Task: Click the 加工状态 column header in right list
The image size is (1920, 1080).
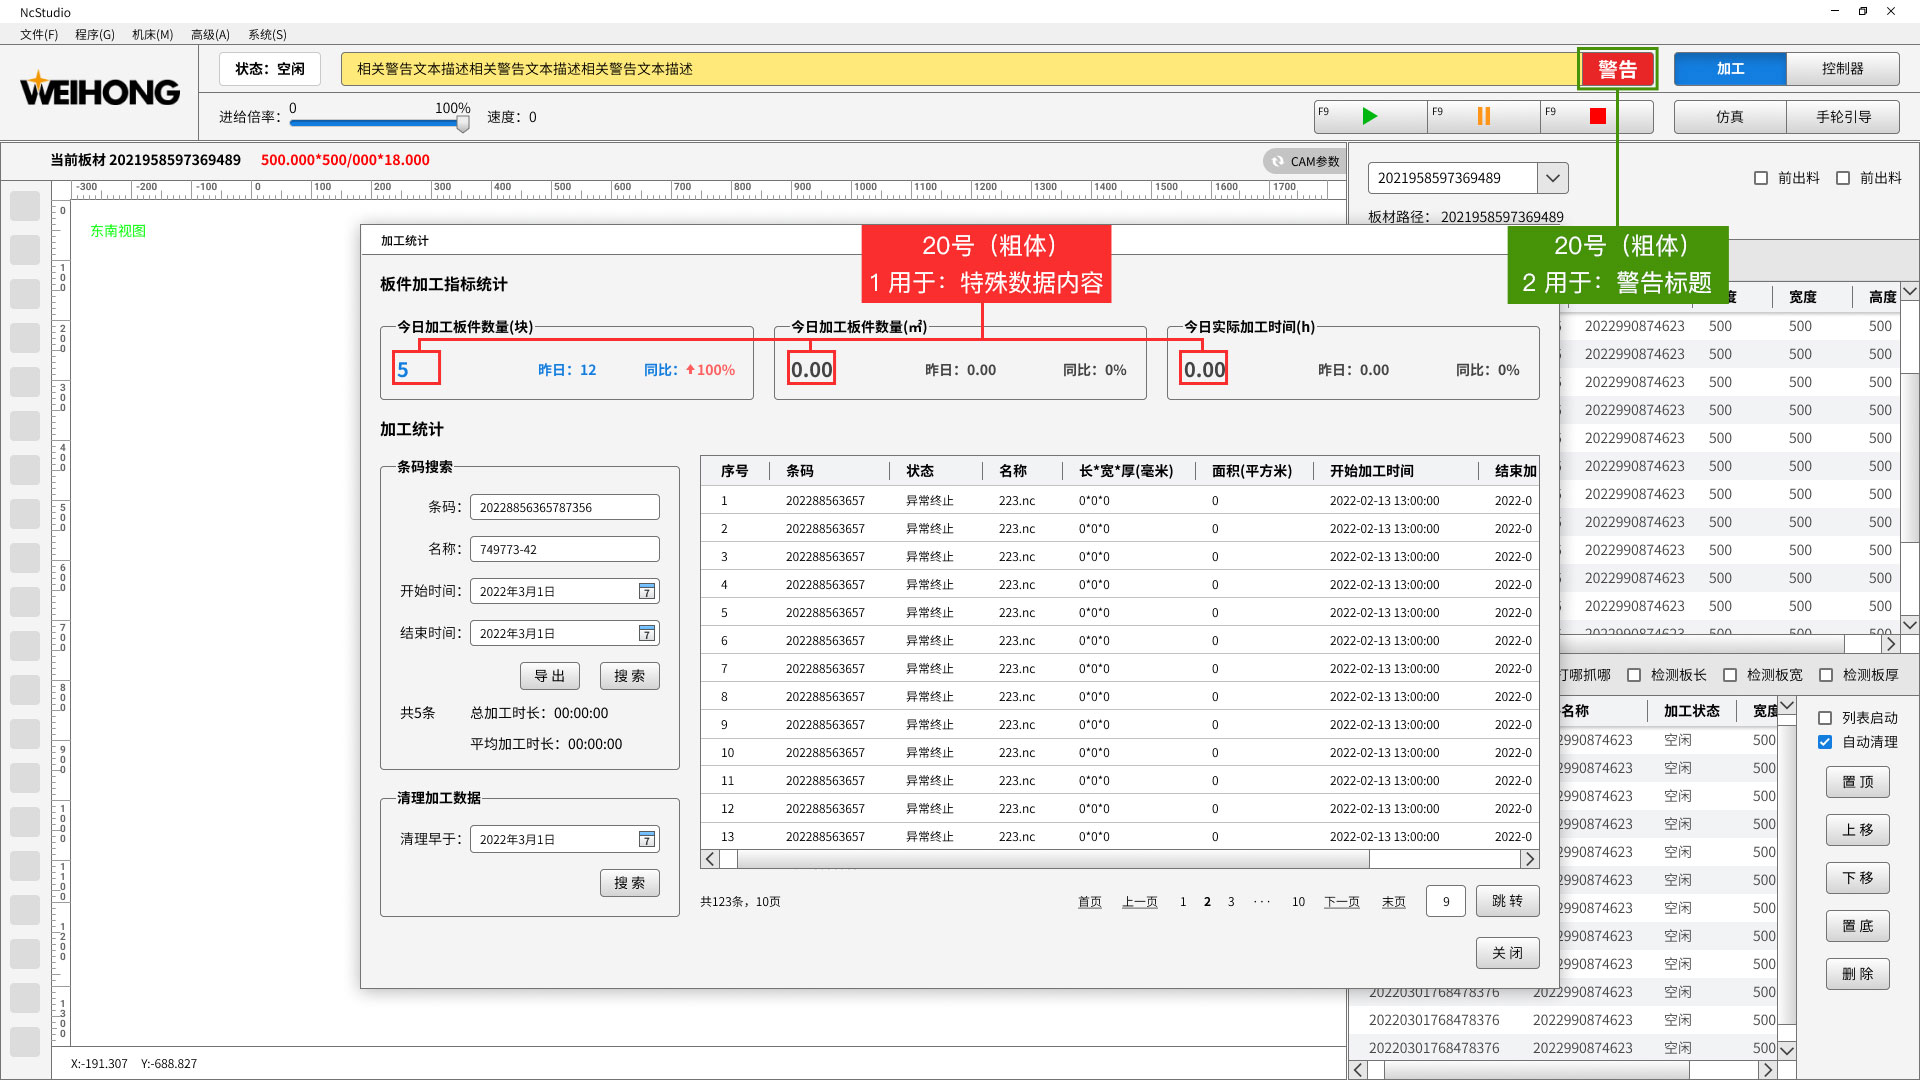Action: click(x=1692, y=711)
